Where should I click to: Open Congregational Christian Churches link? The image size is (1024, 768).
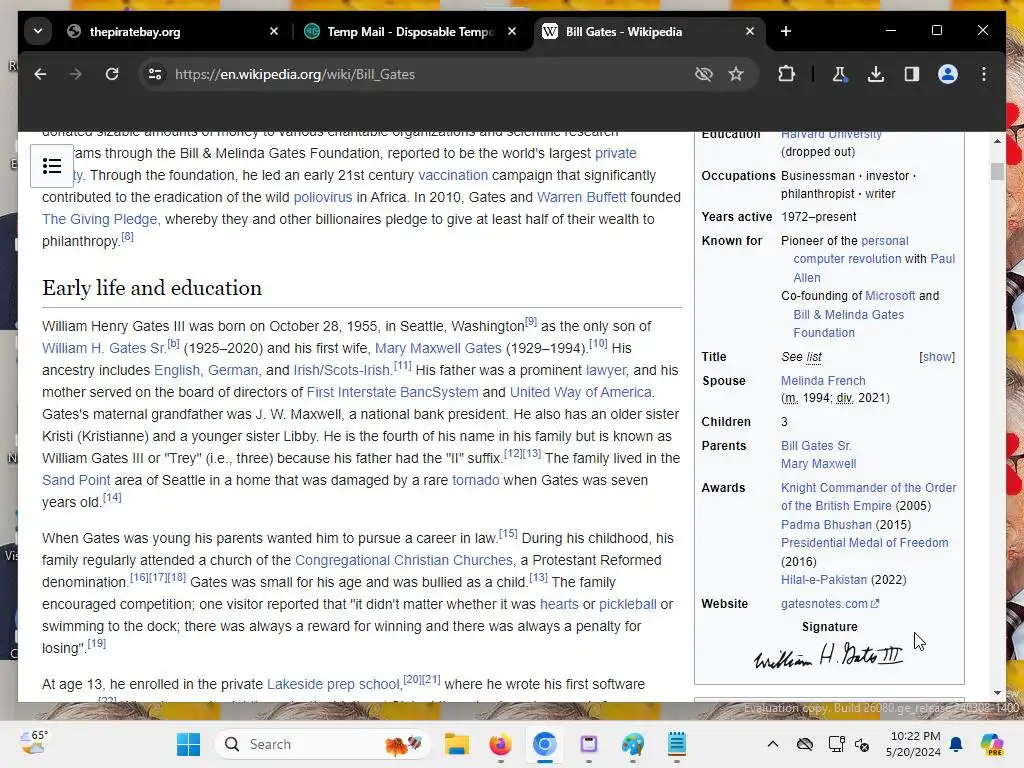click(x=404, y=560)
